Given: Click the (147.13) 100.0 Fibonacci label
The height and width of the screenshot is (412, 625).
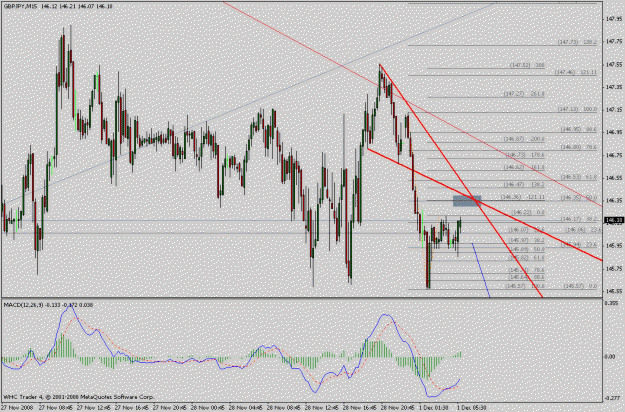Looking at the screenshot, I should pyautogui.click(x=577, y=109).
